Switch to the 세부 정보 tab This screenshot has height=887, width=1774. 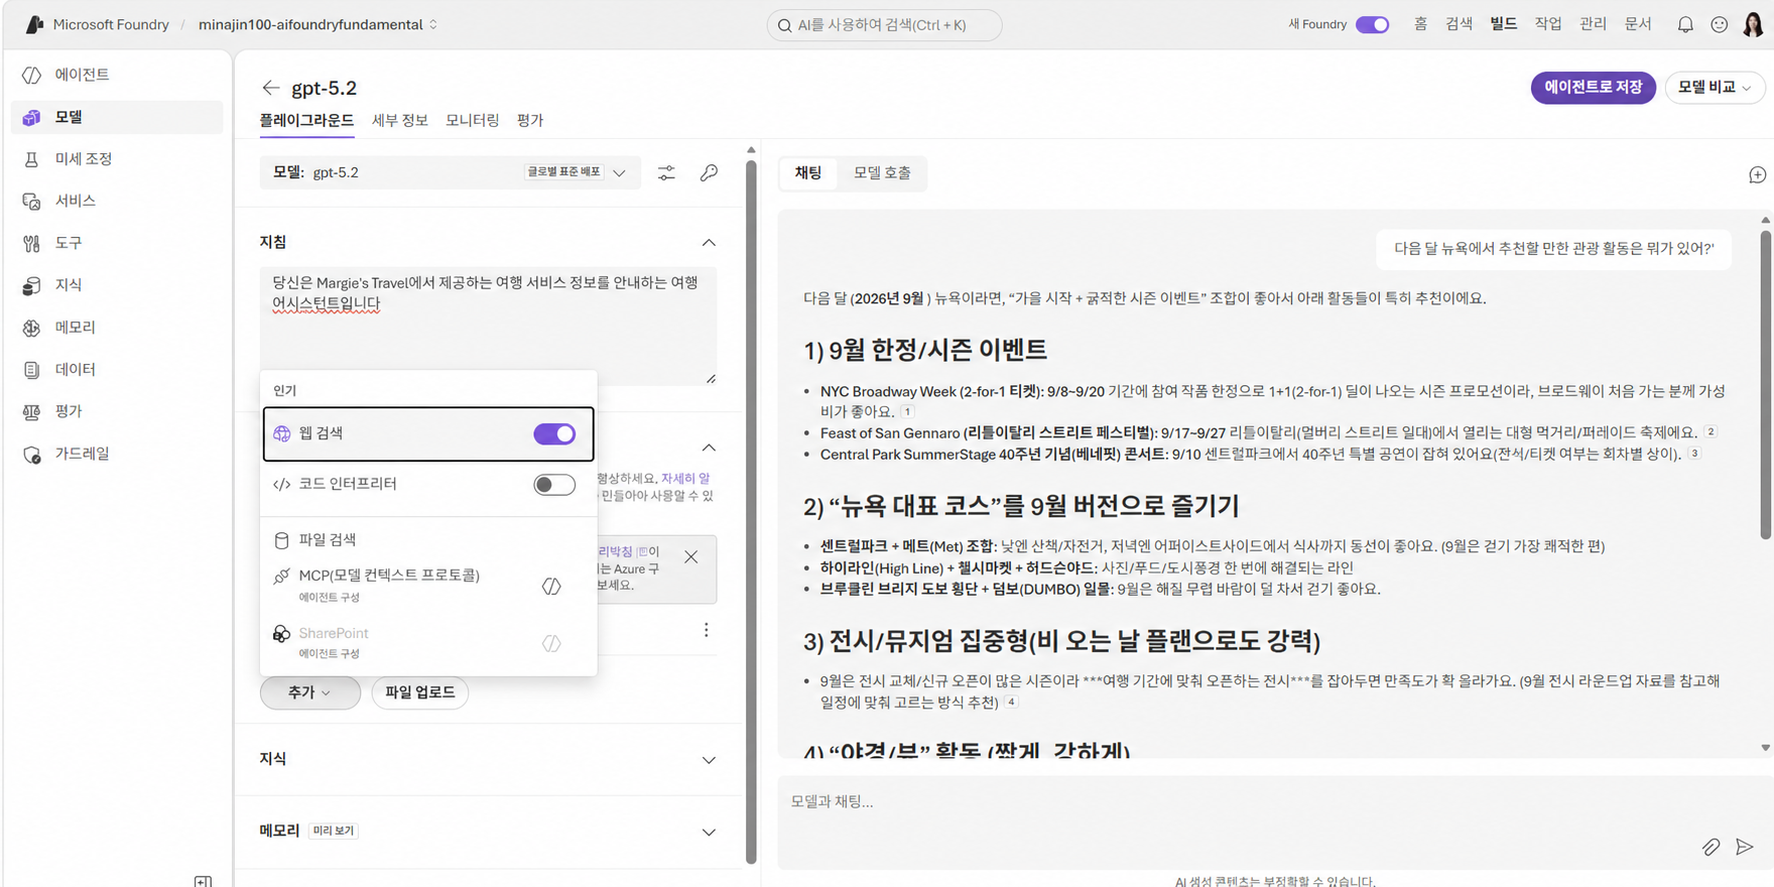pyautogui.click(x=400, y=120)
